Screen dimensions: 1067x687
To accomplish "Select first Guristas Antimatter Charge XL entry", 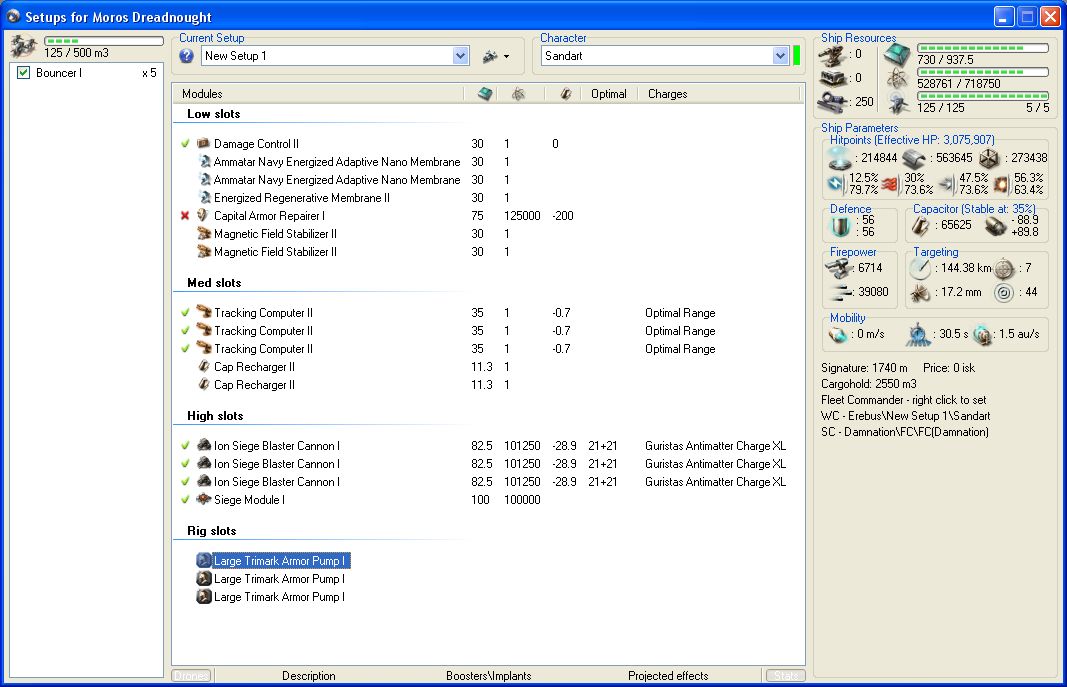I will point(715,446).
